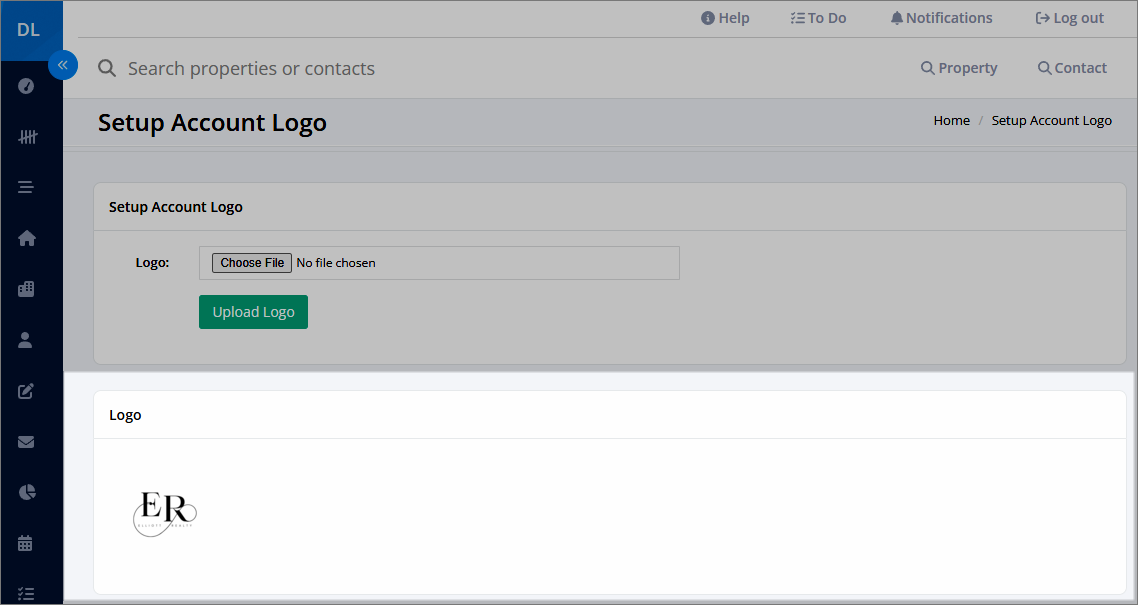The width and height of the screenshot is (1138, 605).
Task: Open the To Do menu
Action: tap(818, 17)
